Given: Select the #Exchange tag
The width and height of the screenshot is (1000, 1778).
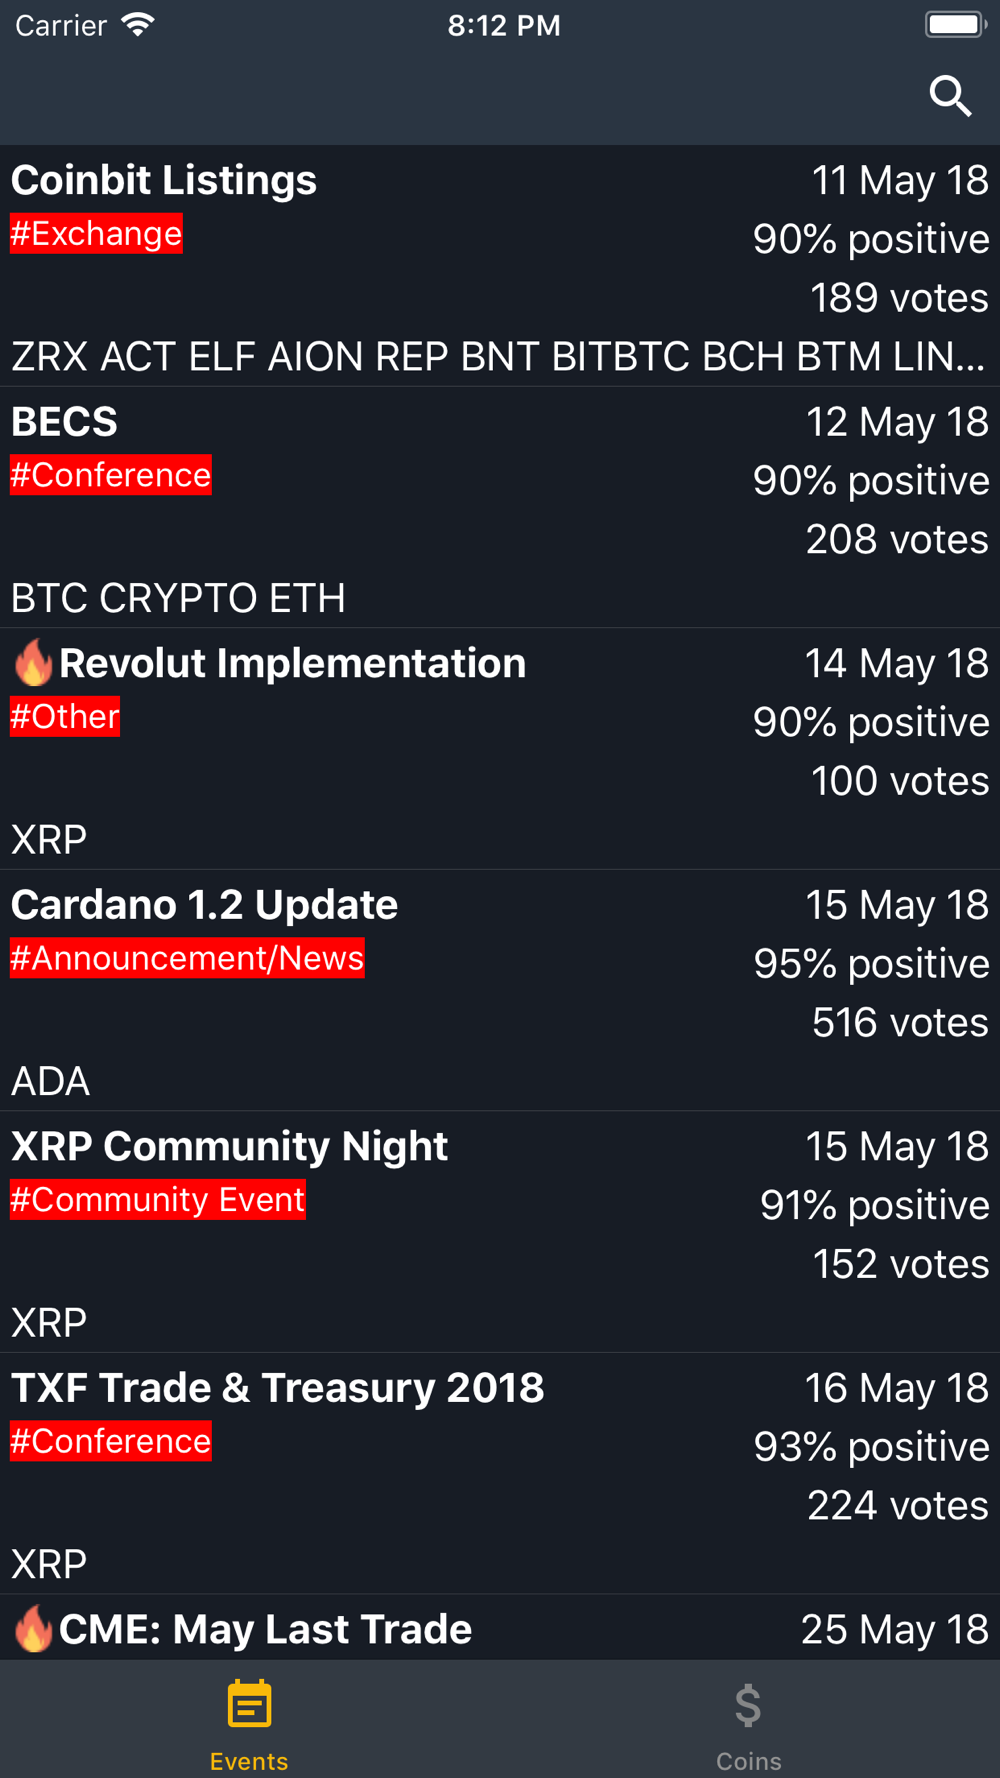Looking at the screenshot, I should 96,233.
